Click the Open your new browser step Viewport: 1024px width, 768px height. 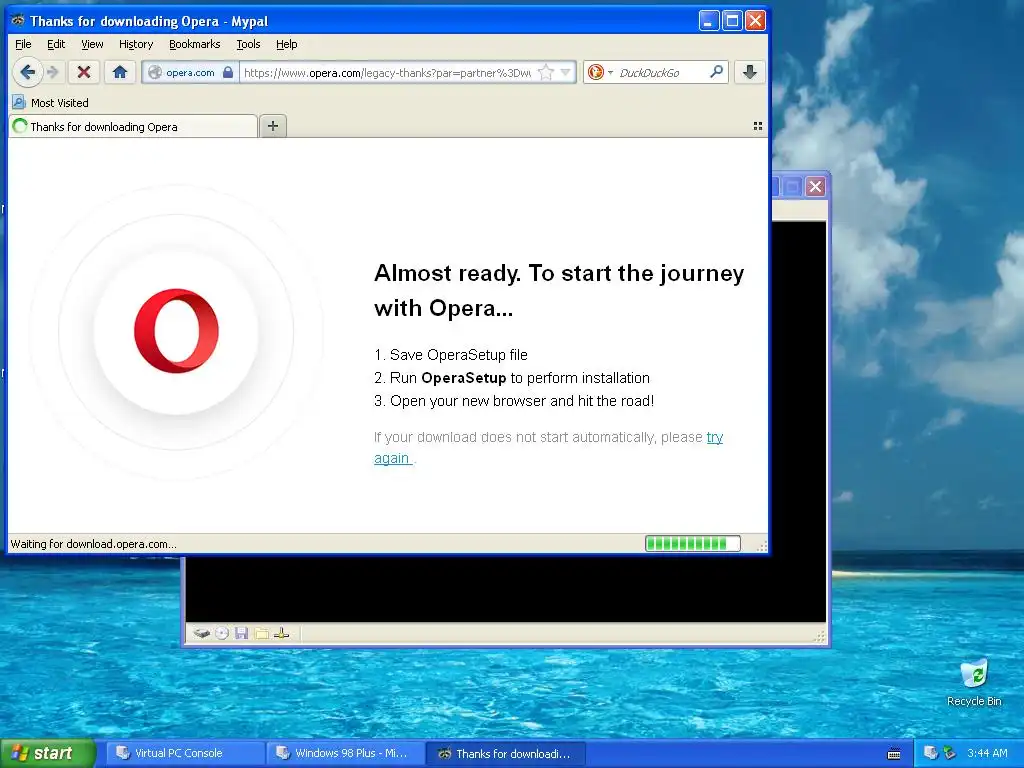pyautogui.click(x=514, y=400)
